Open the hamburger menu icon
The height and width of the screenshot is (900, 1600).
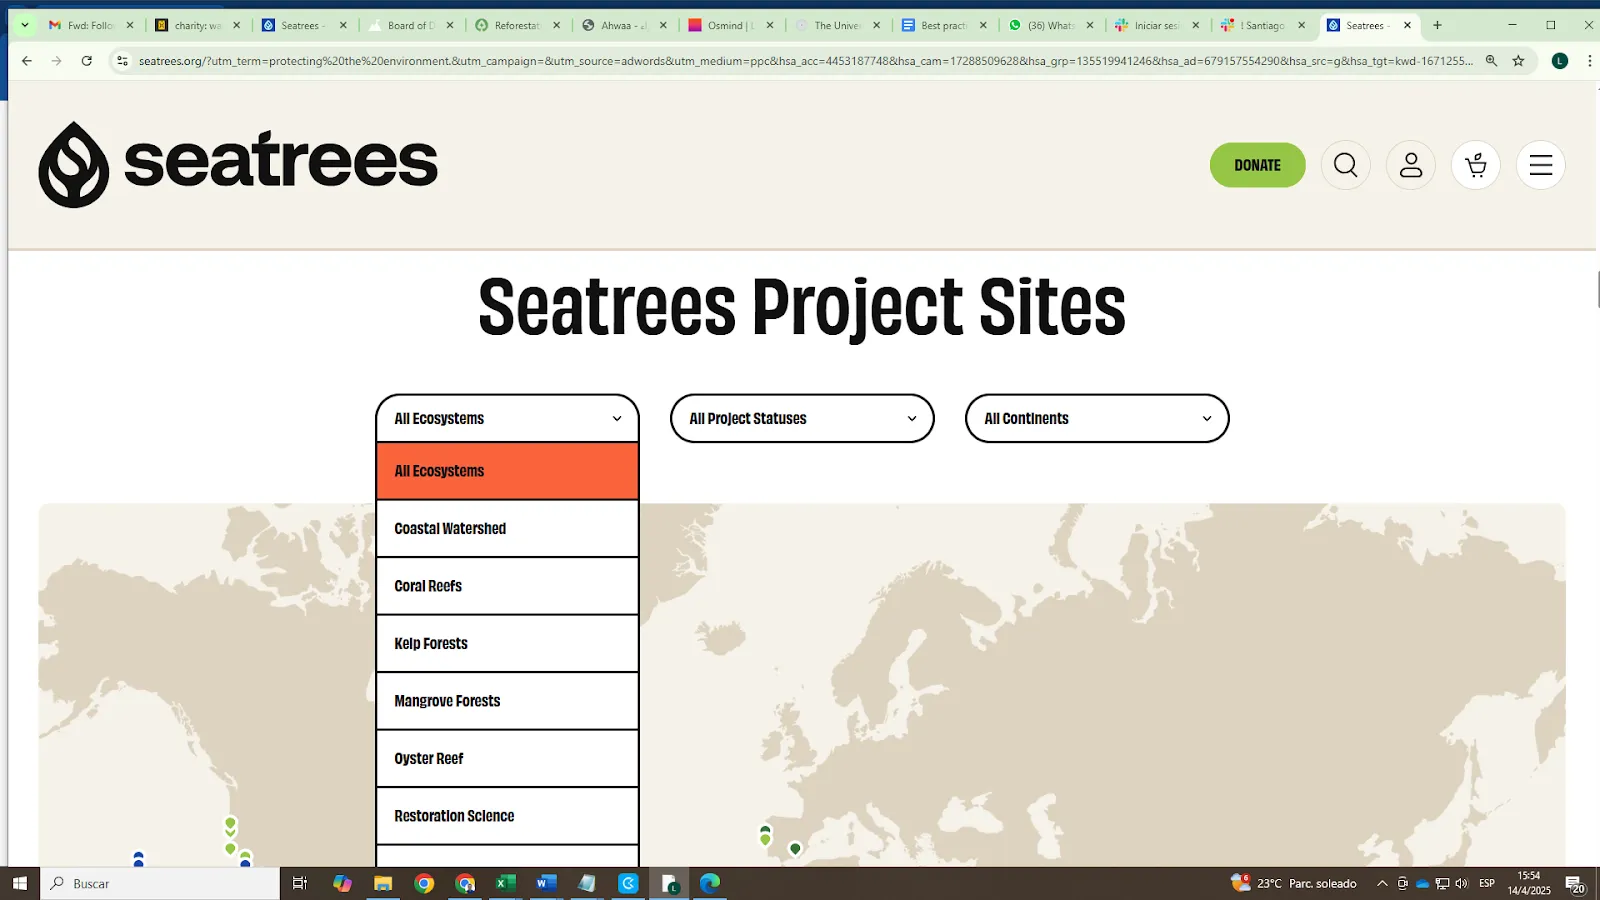coord(1541,165)
